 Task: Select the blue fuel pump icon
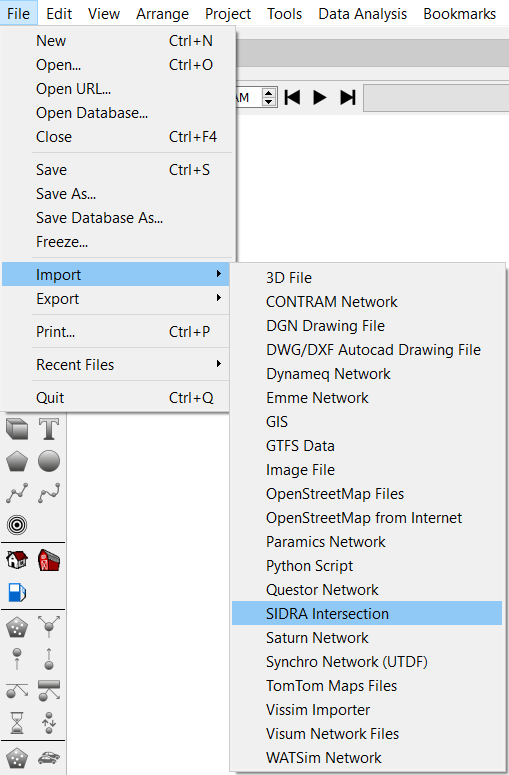(17, 592)
